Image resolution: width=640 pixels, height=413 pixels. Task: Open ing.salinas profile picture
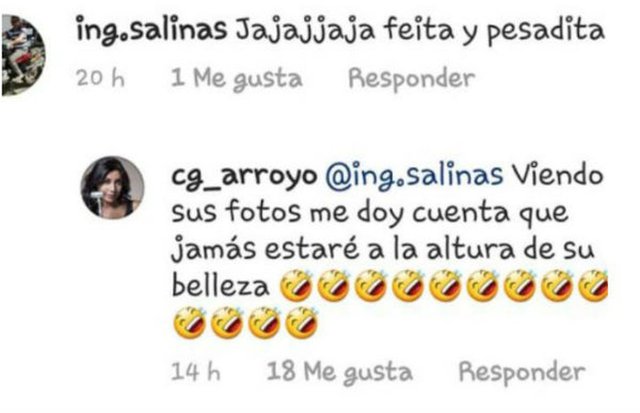pos(22,55)
